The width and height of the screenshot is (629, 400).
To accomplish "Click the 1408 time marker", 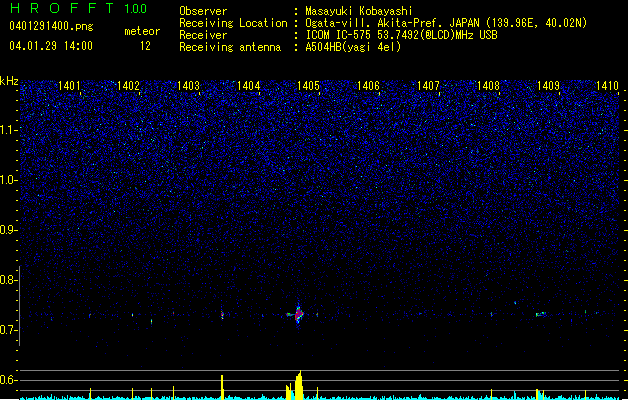I will click(x=488, y=86).
